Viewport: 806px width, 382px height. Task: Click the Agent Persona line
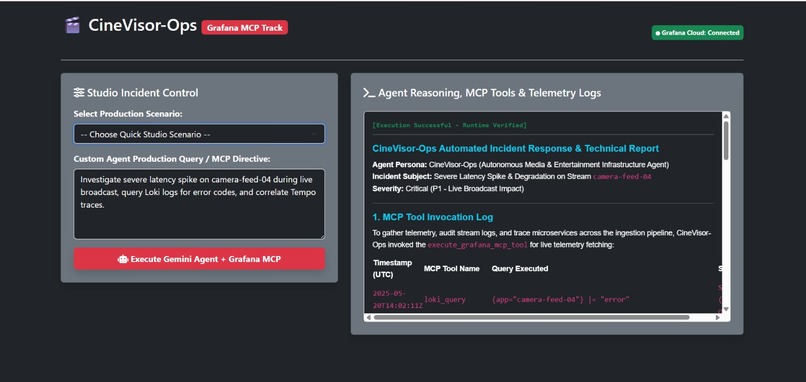click(x=521, y=165)
